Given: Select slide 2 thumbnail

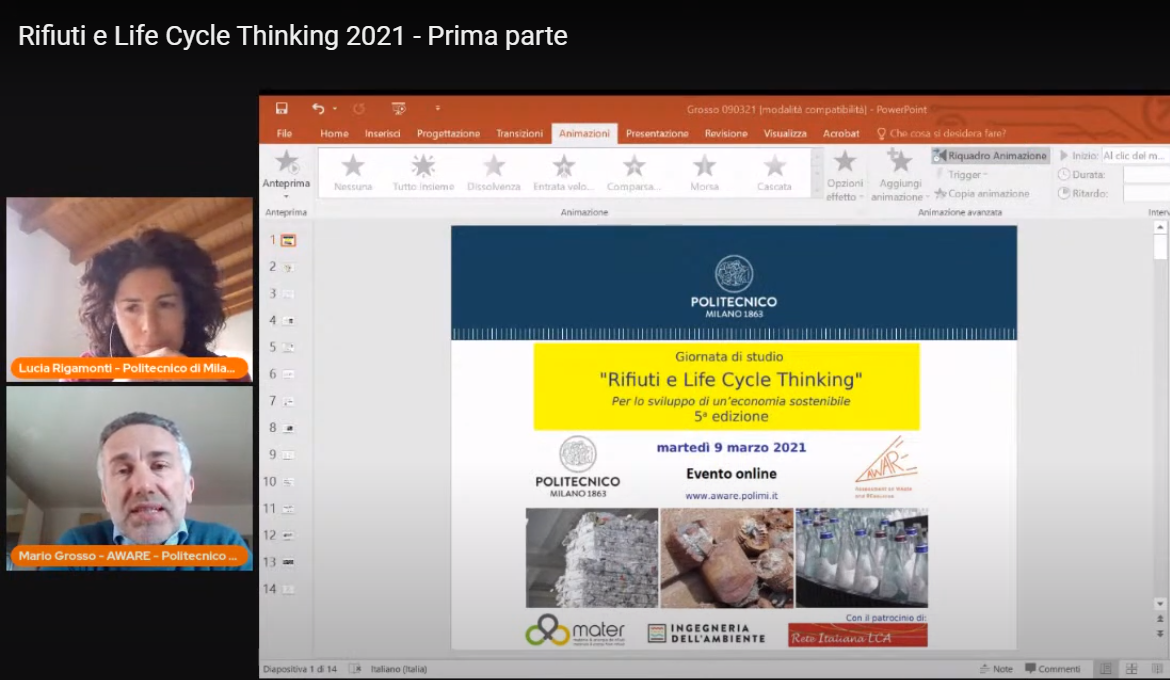Looking at the screenshot, I should 288,267.
